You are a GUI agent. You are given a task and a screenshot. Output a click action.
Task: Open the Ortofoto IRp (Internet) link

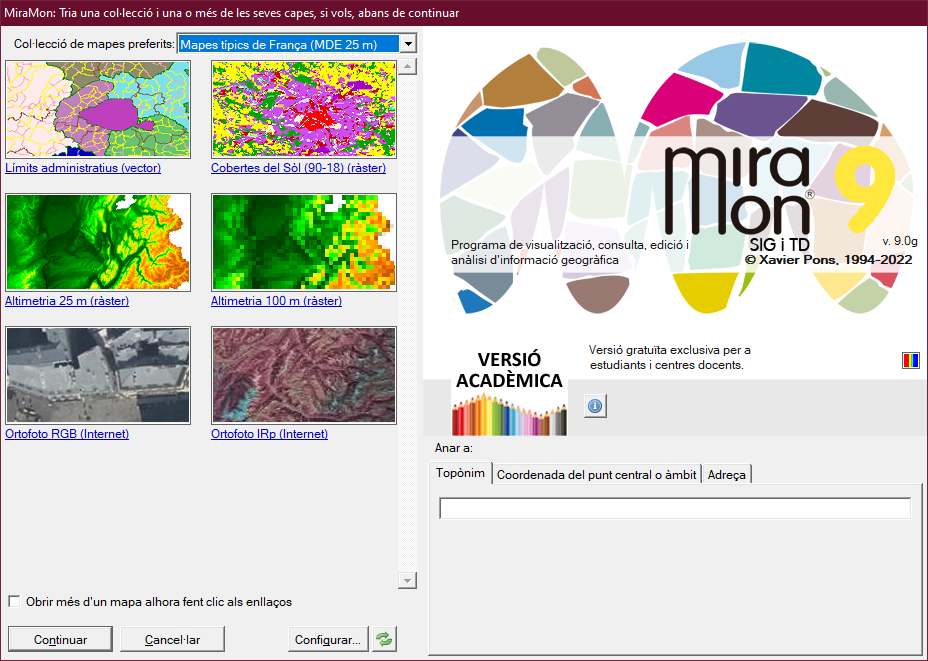[269, 434]
